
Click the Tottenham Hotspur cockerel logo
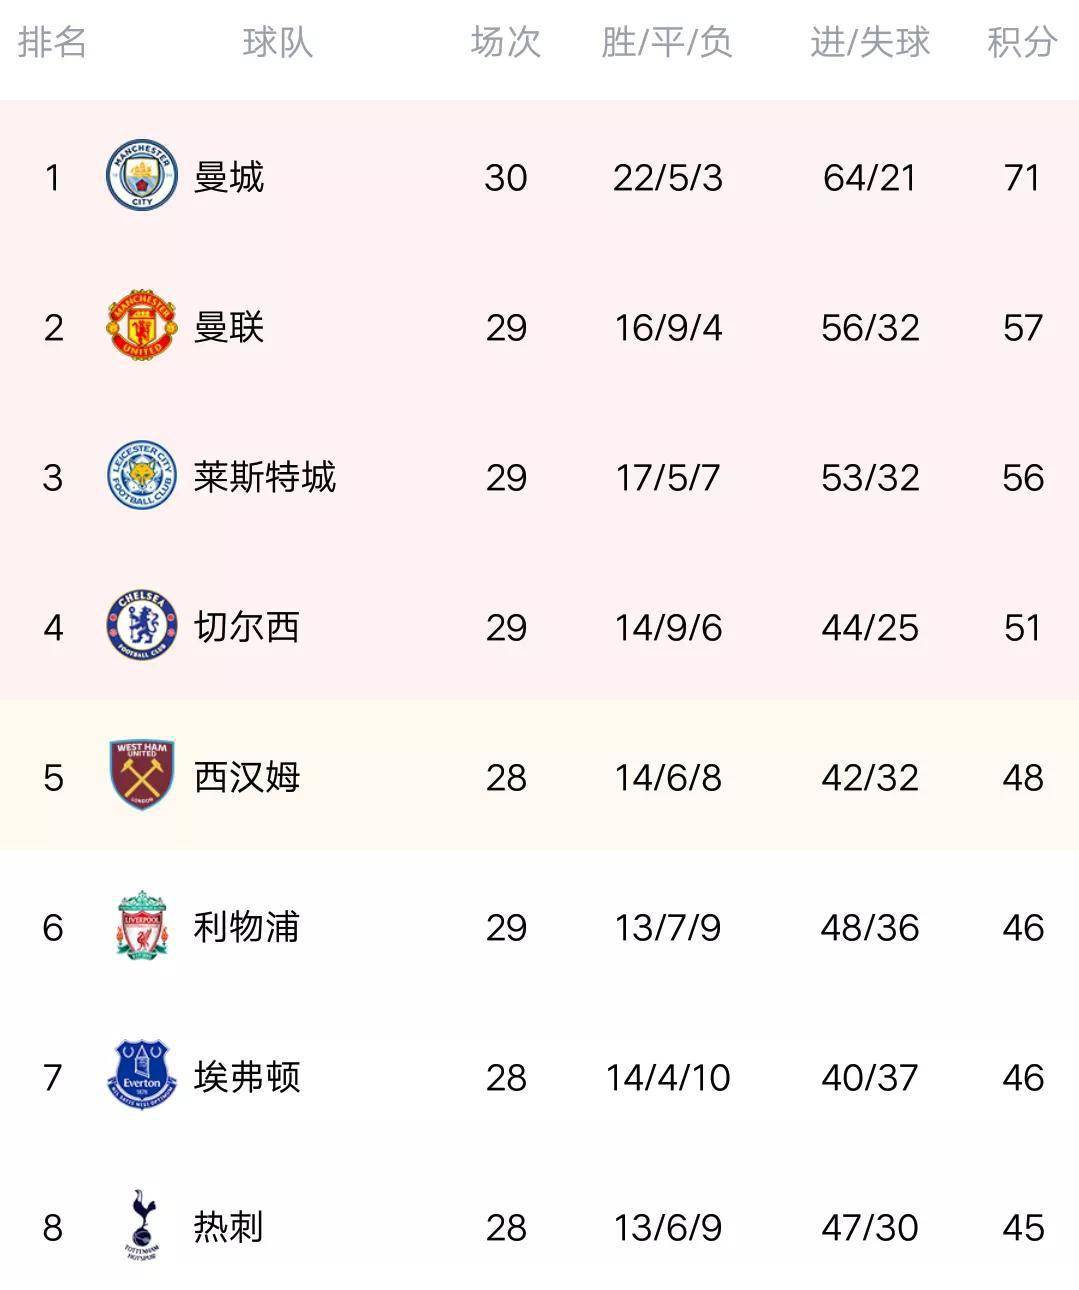(142, 1225)
